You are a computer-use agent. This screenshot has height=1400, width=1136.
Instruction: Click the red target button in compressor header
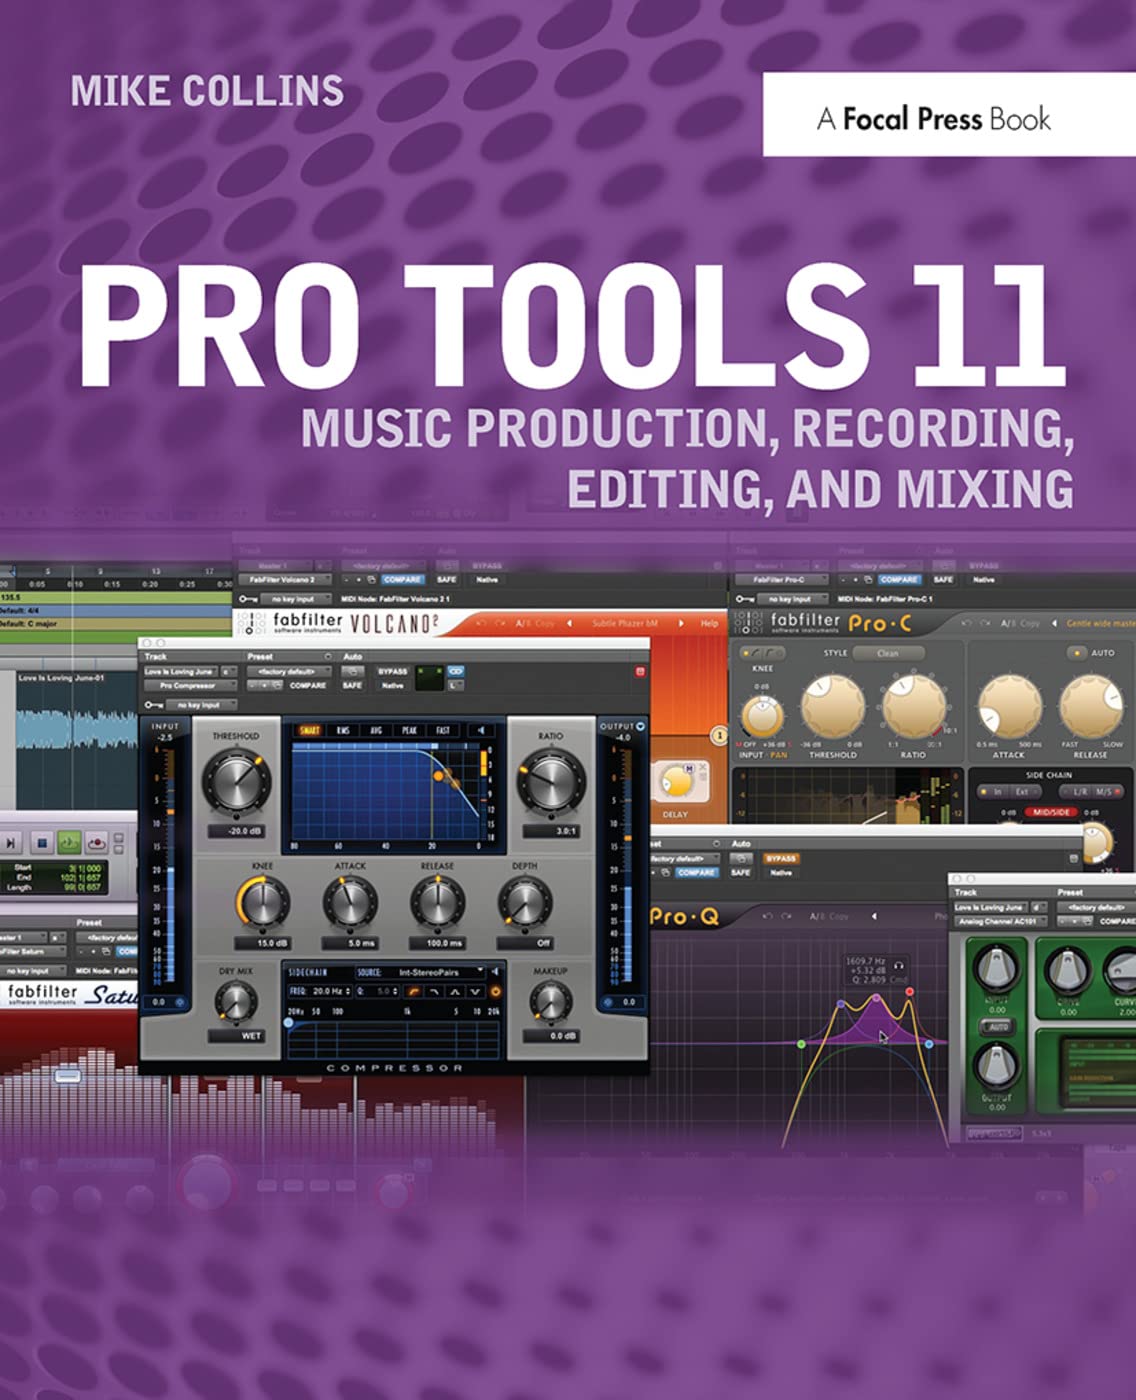point(640,671)
